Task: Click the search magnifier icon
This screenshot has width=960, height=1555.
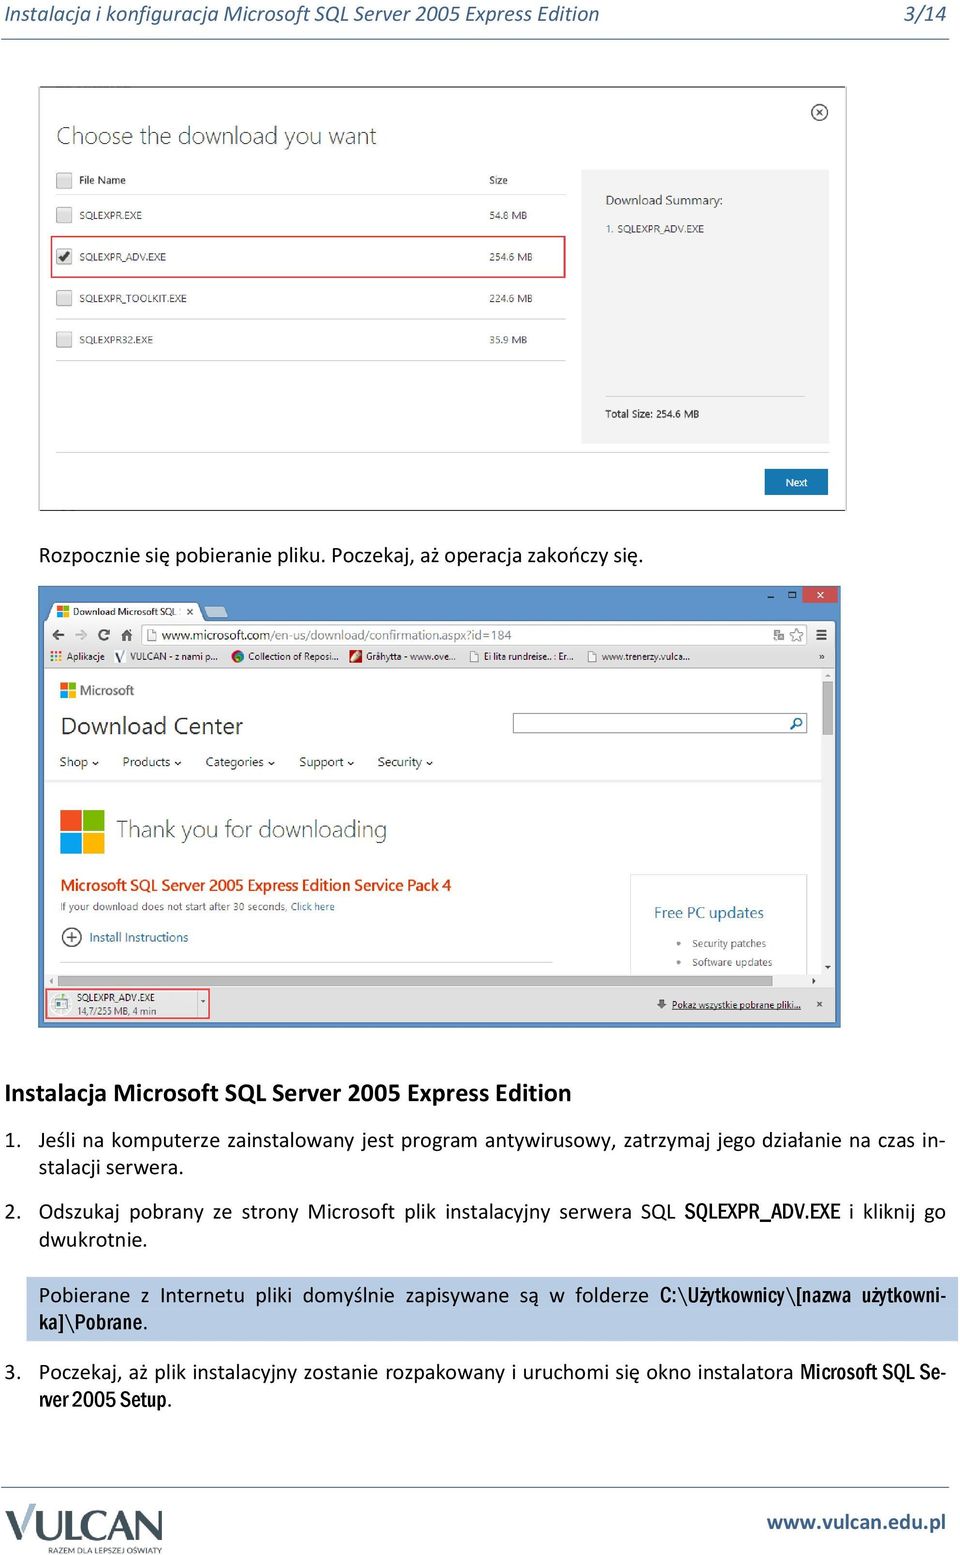Action: point(797,723)
